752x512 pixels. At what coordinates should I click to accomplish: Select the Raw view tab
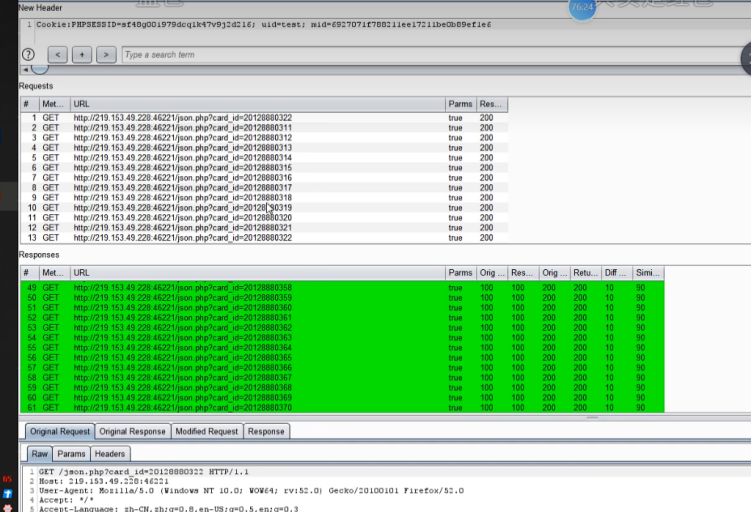pos(39,454)
